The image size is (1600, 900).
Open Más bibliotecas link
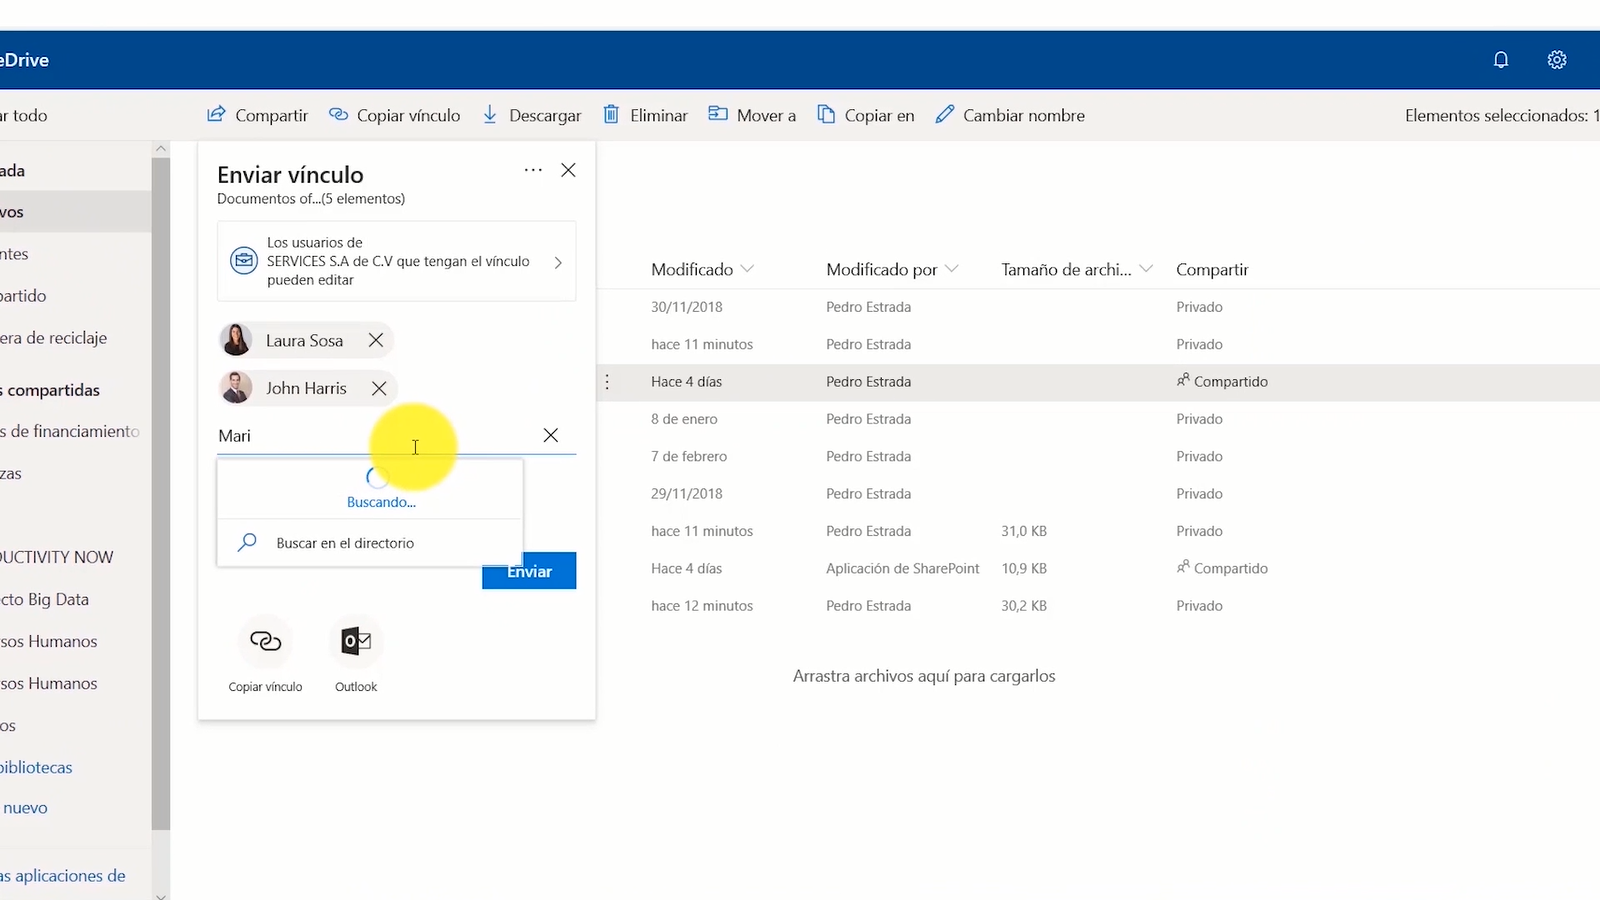[x=37, y=767]
